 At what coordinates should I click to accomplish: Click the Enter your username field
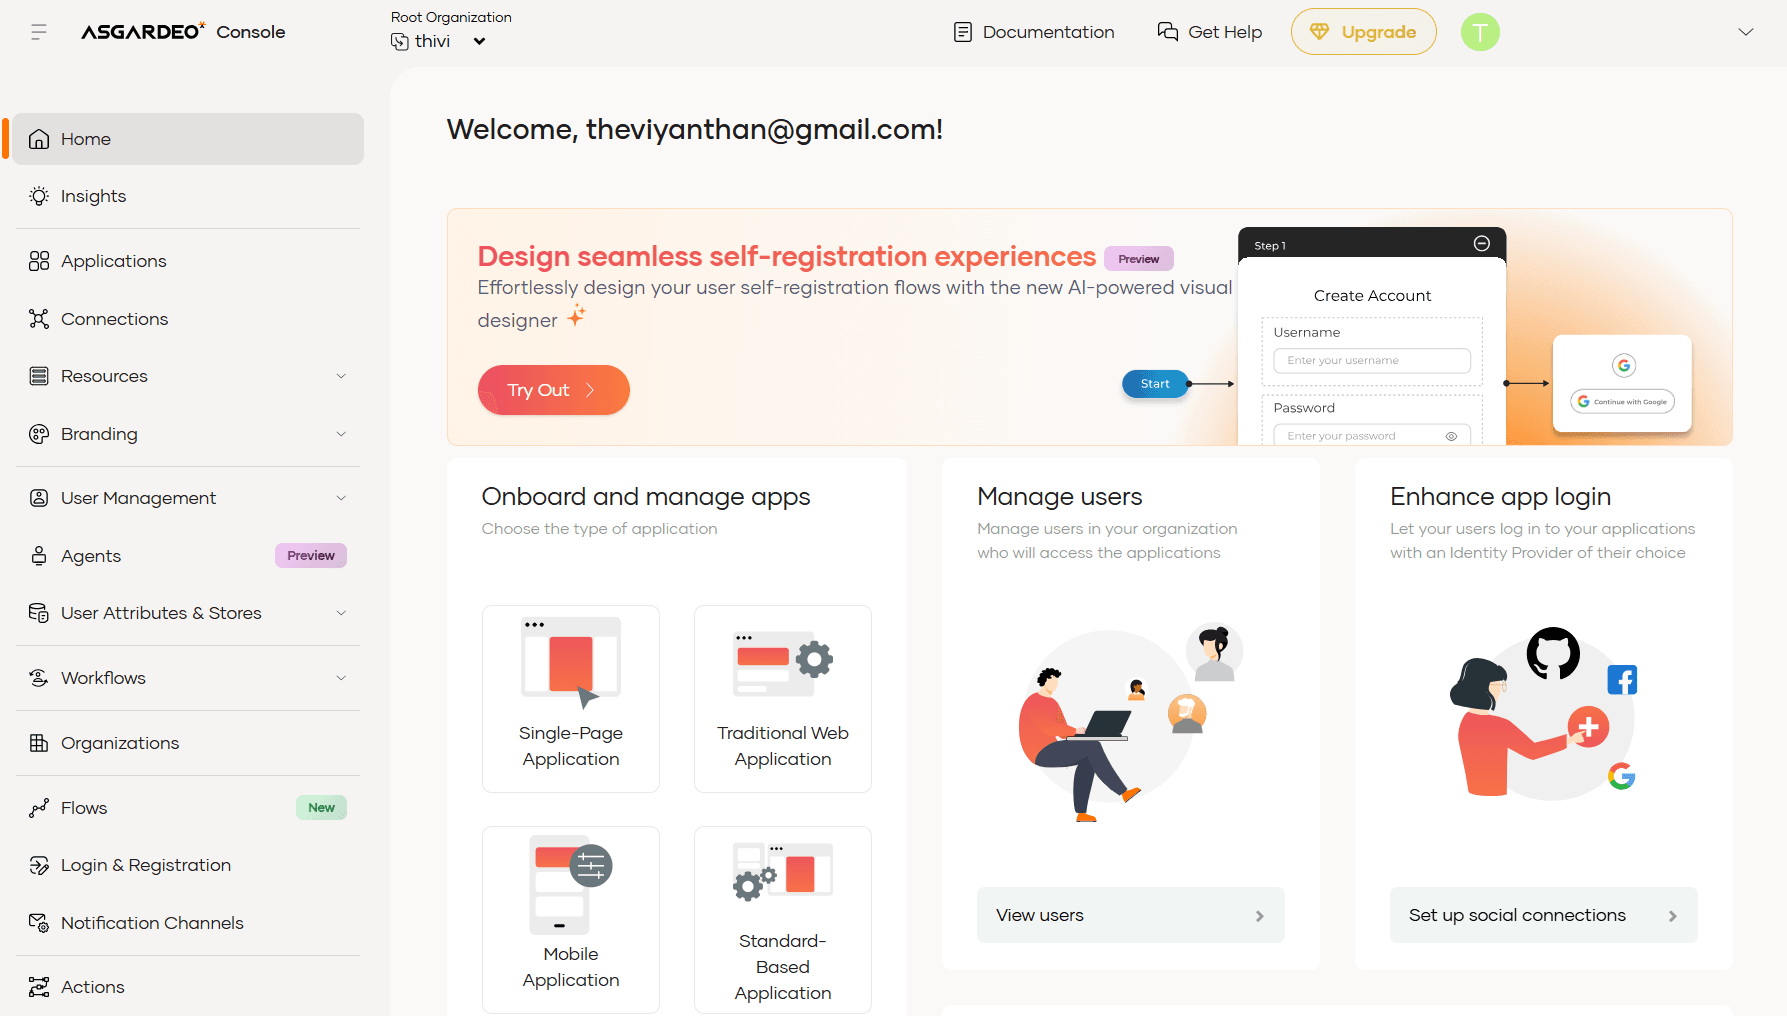tap(1371, 361)
